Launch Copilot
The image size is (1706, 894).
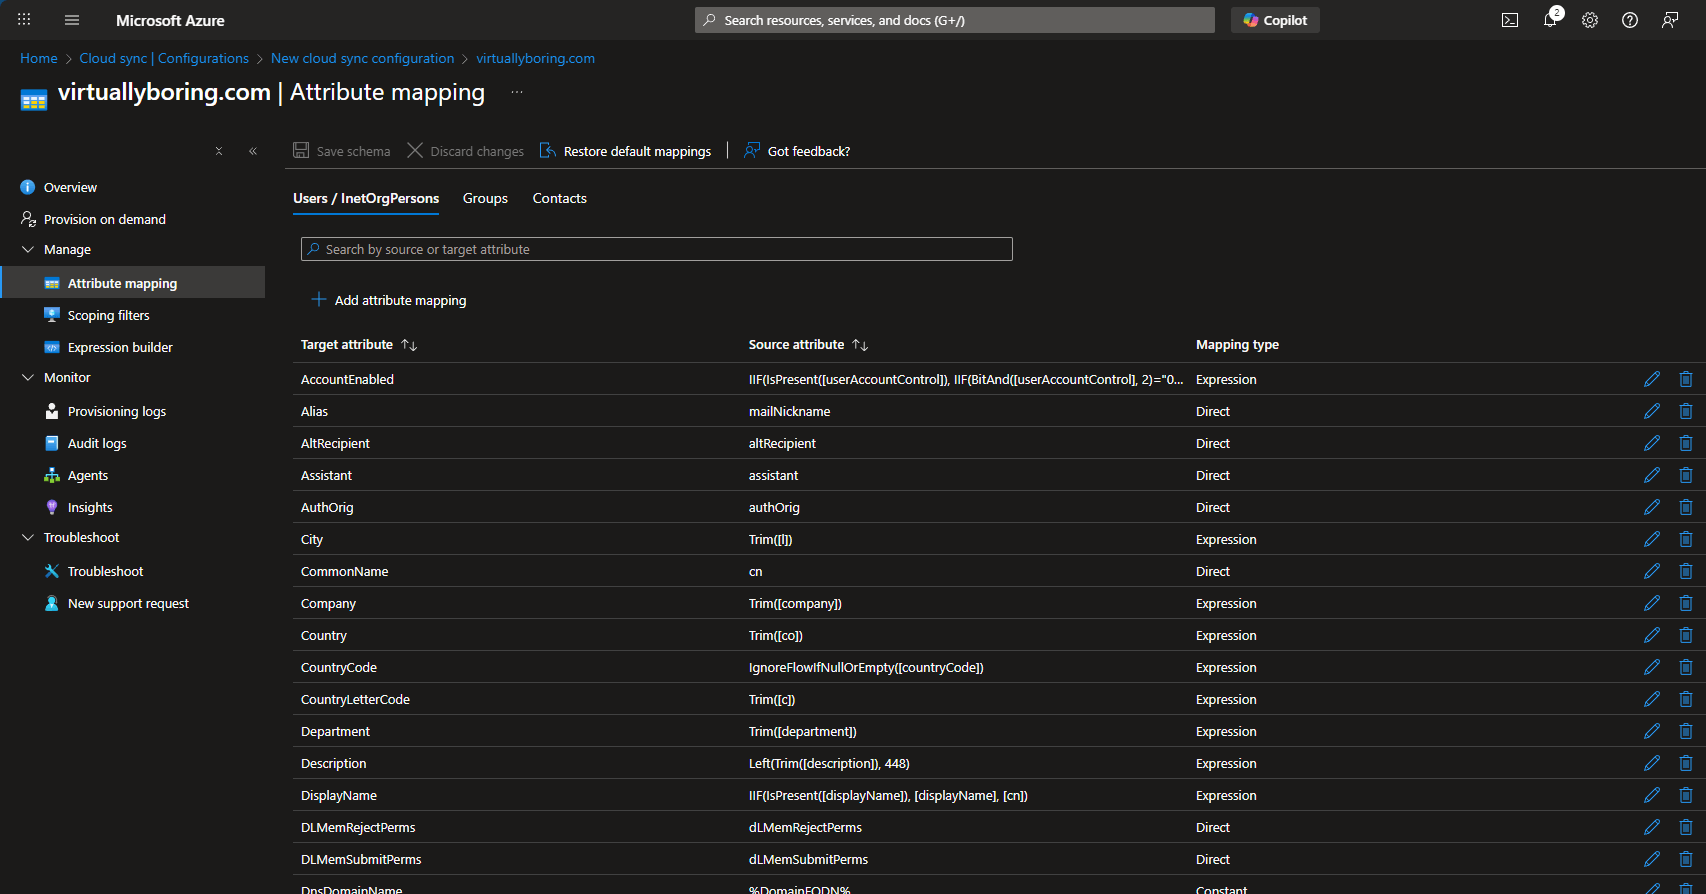point(1275,20)
